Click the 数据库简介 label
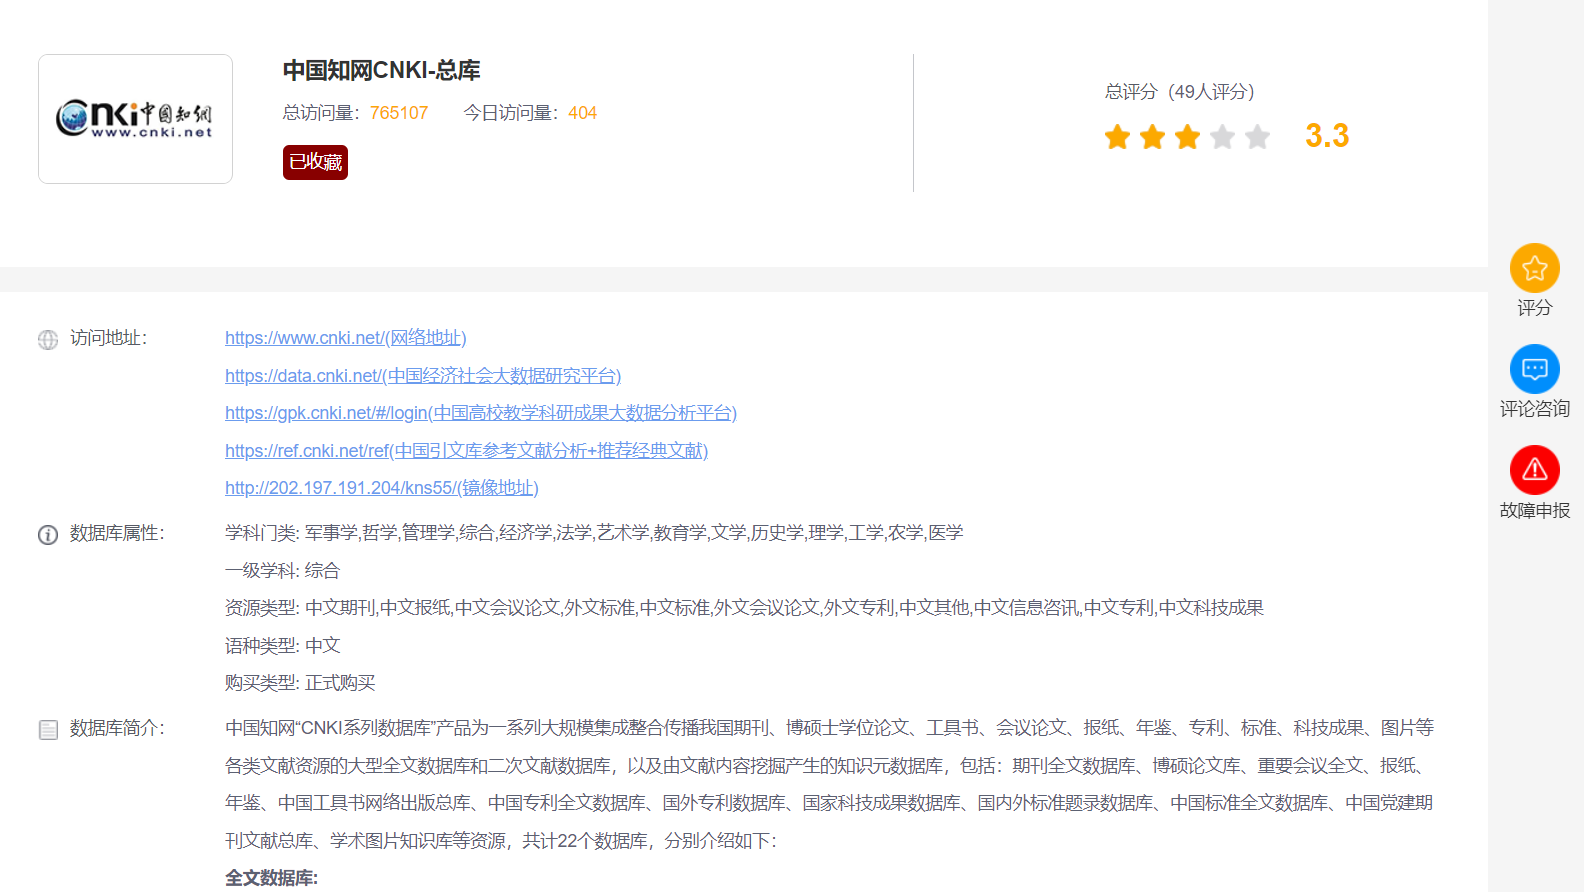The height and width of the screenshot is (892, 1584). coord(117,728)
